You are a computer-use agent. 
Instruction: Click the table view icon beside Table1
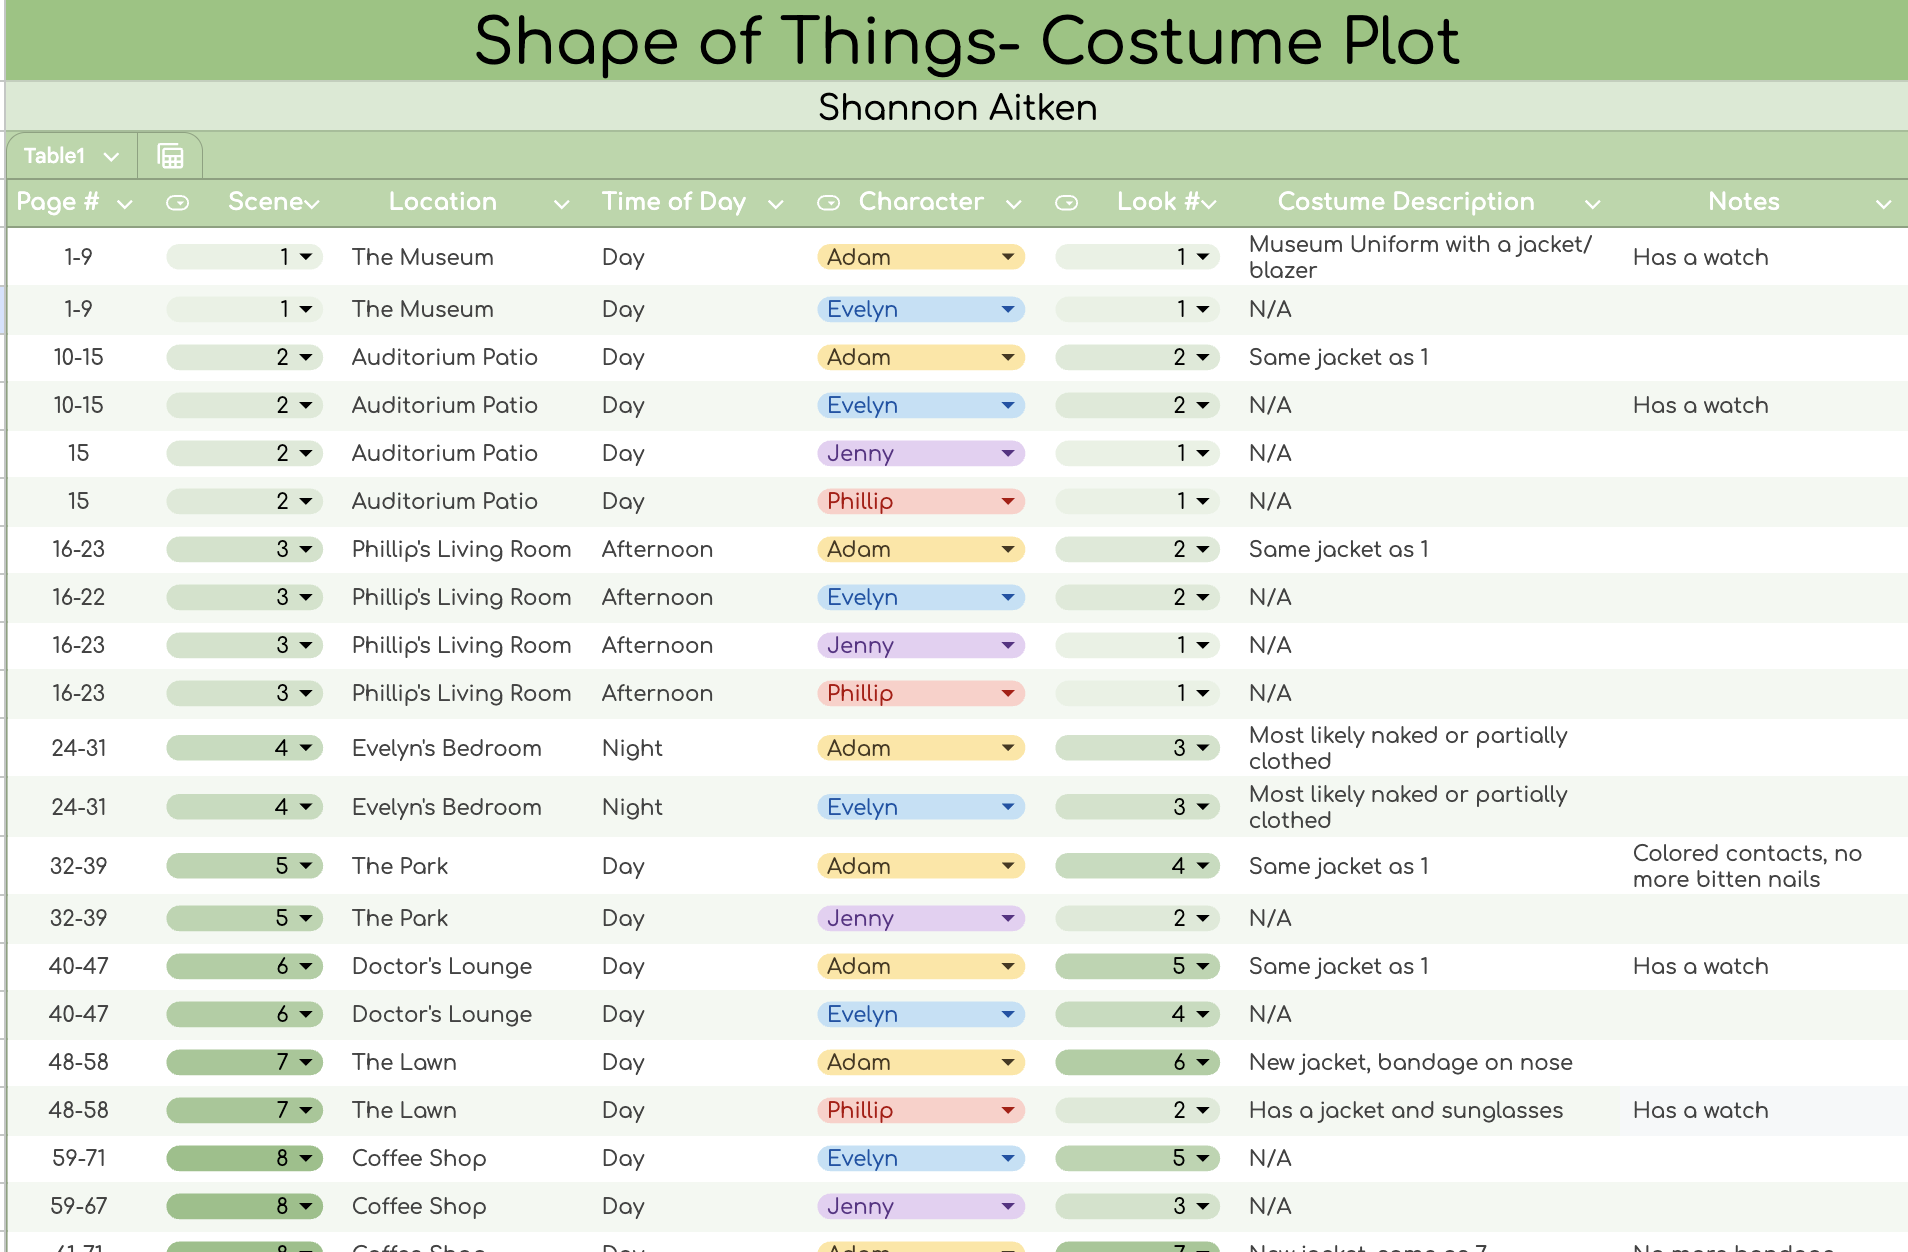[170, 156]
